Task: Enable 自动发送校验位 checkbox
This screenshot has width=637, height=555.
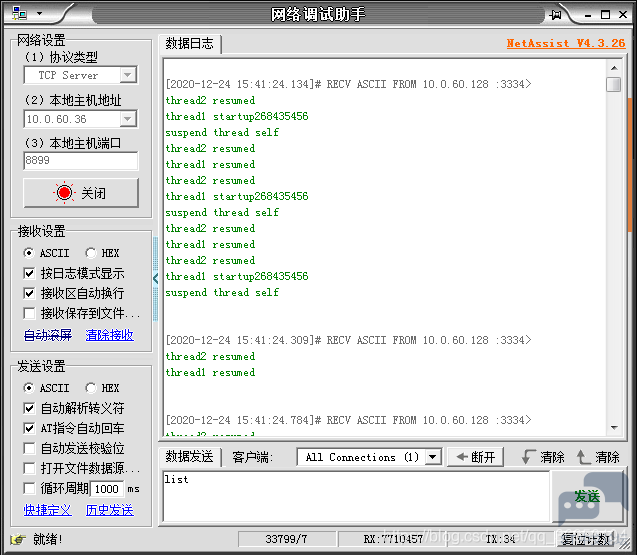Action: click(29, 448)
